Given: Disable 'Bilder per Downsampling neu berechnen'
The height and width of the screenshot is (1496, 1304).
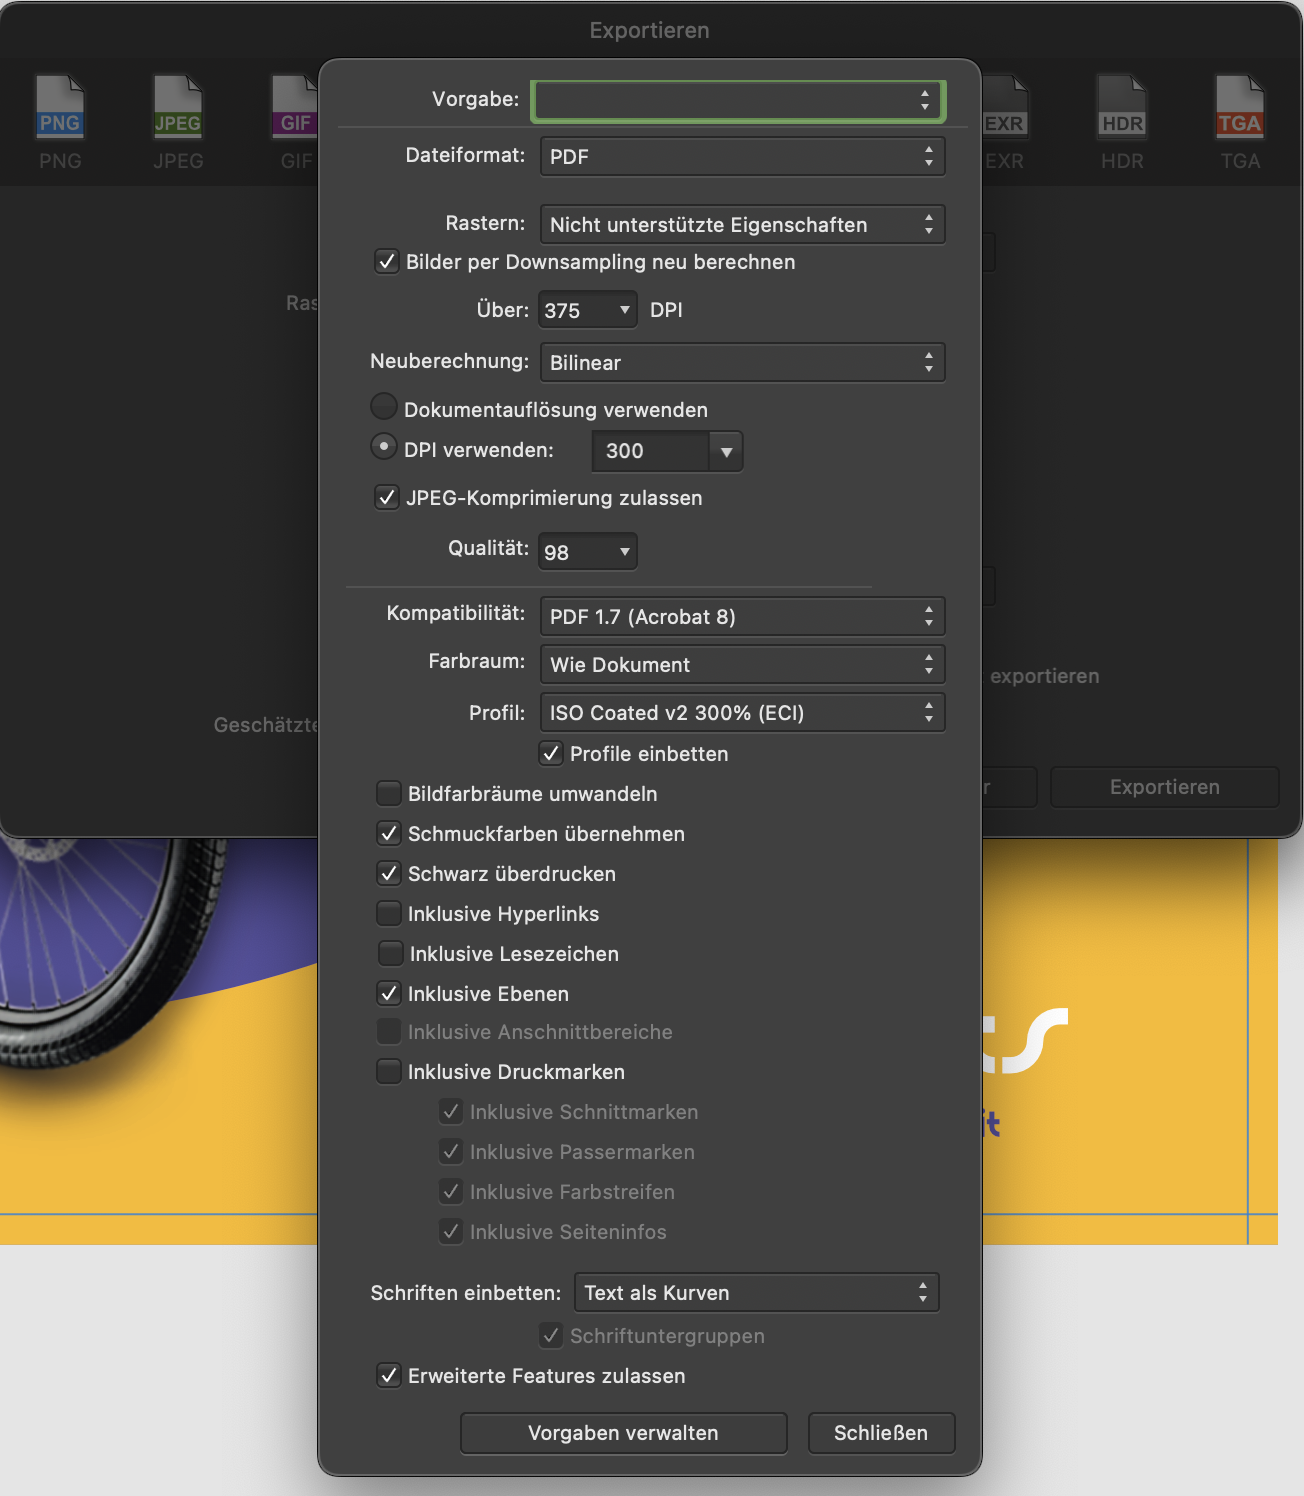Looking at the screenshot, I should coord(387,261).
